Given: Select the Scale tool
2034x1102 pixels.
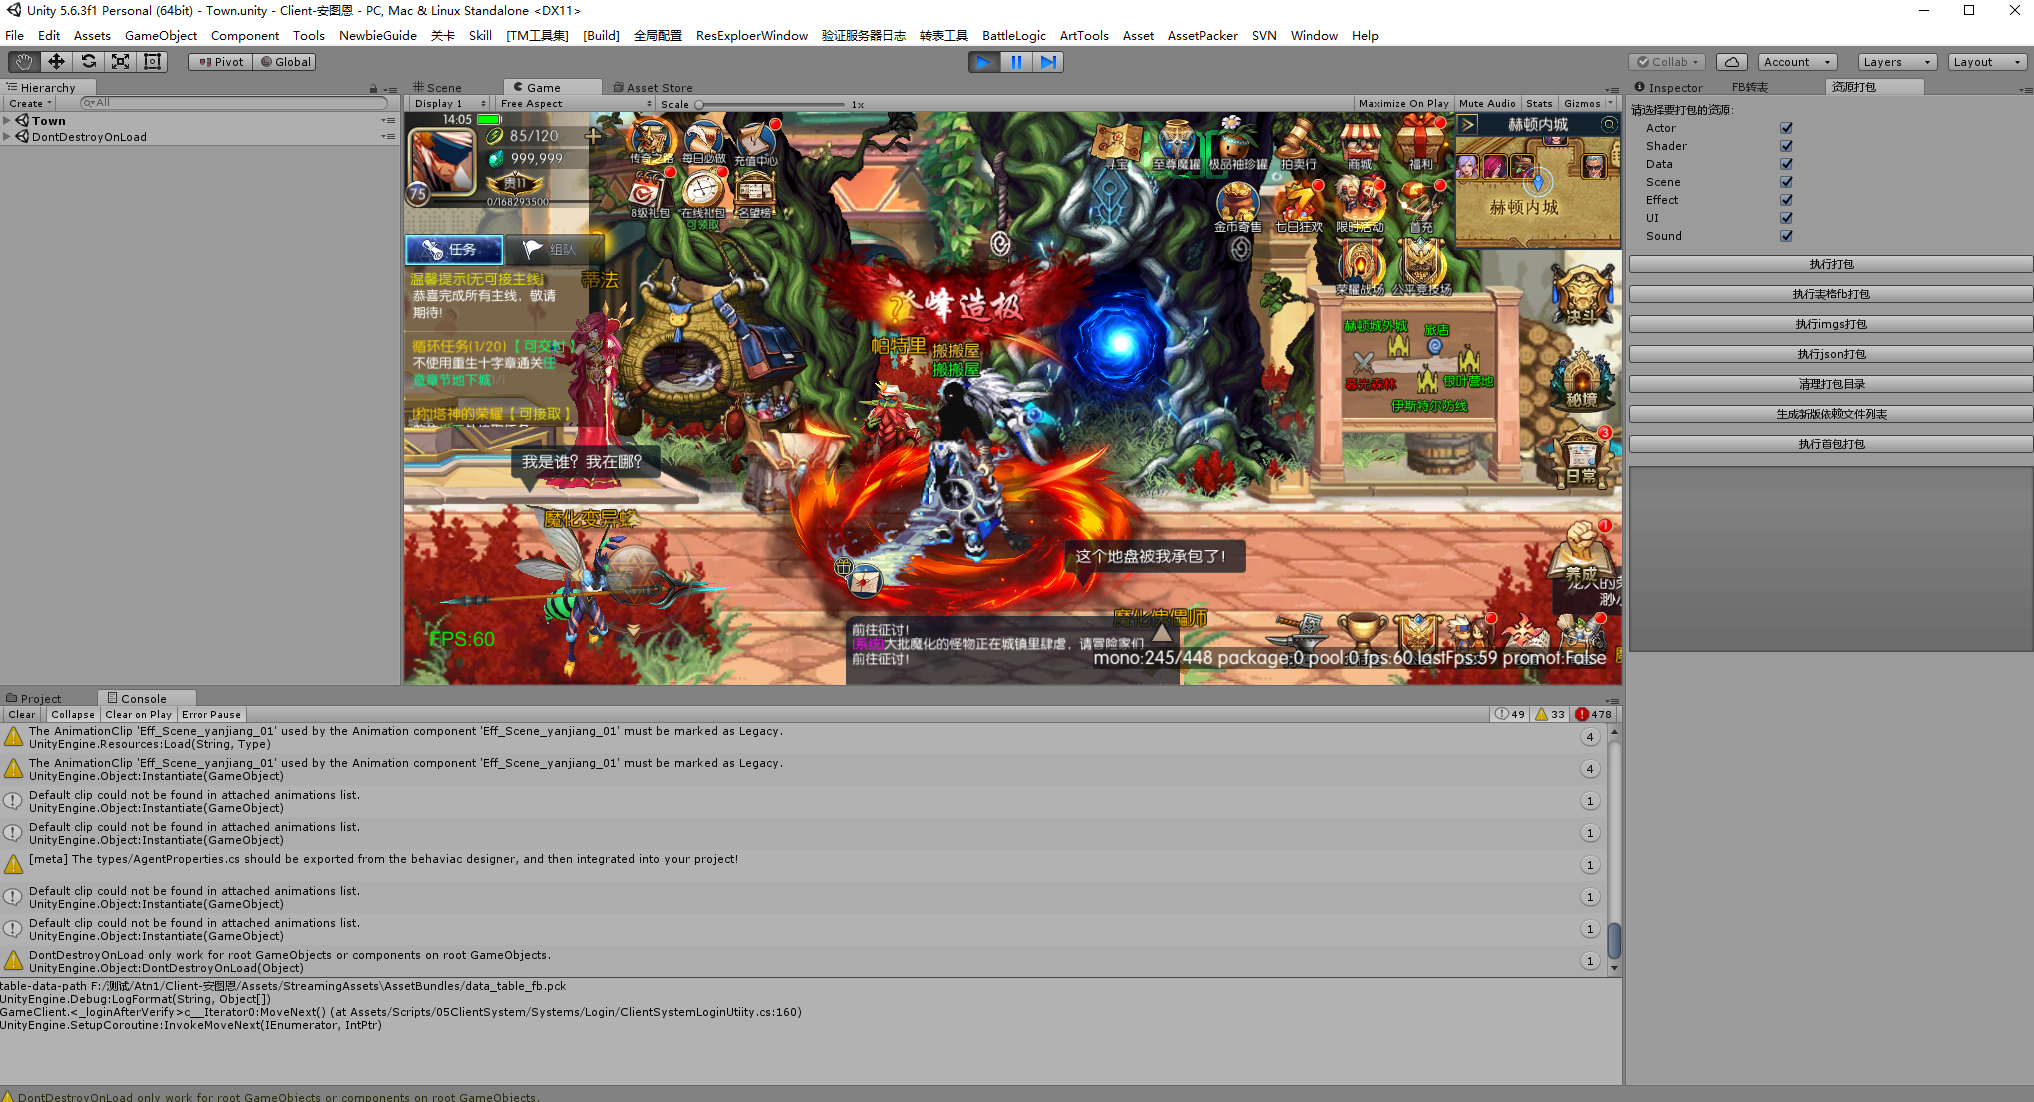Looking at the screenshot, I should point(120,62).
